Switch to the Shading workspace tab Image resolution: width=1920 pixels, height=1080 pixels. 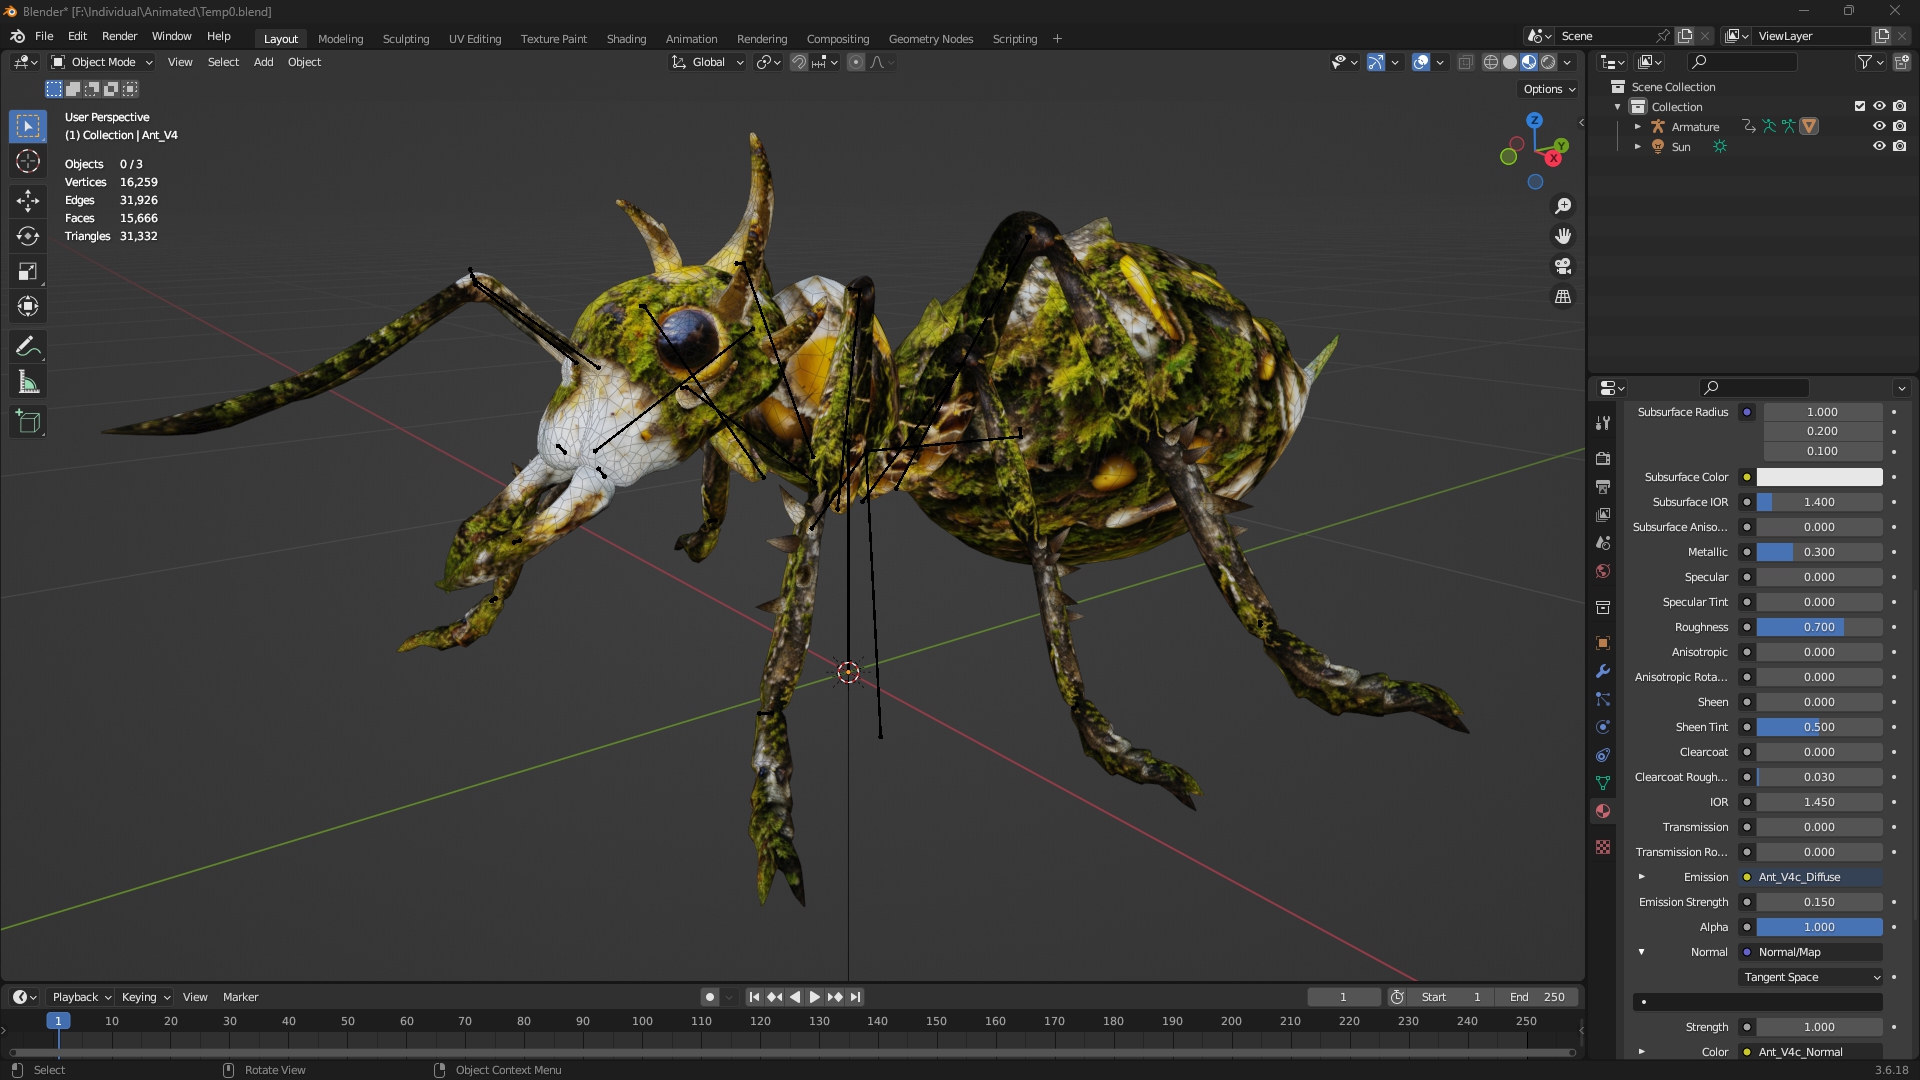(626, 39)
